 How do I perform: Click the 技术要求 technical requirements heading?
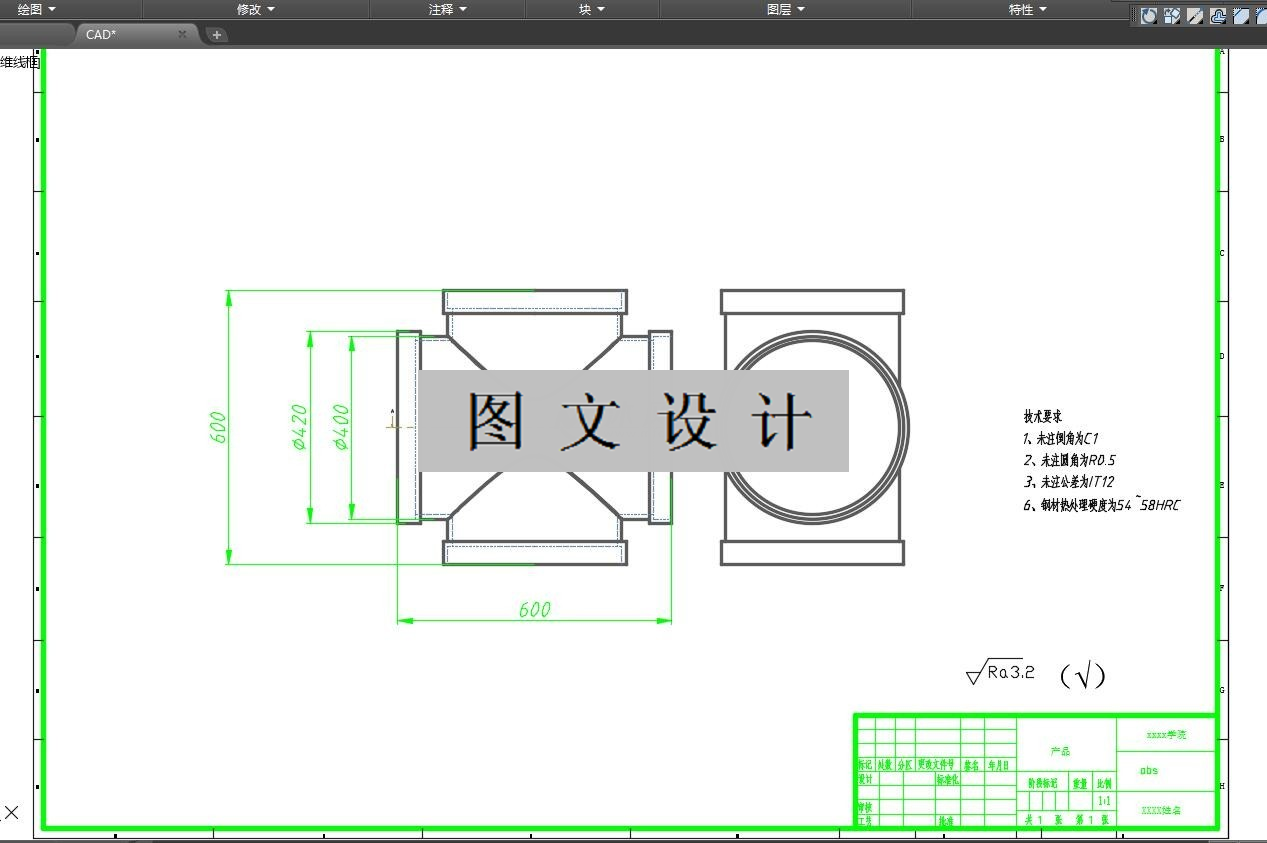pyautogui.click(x=1043, y=416)
